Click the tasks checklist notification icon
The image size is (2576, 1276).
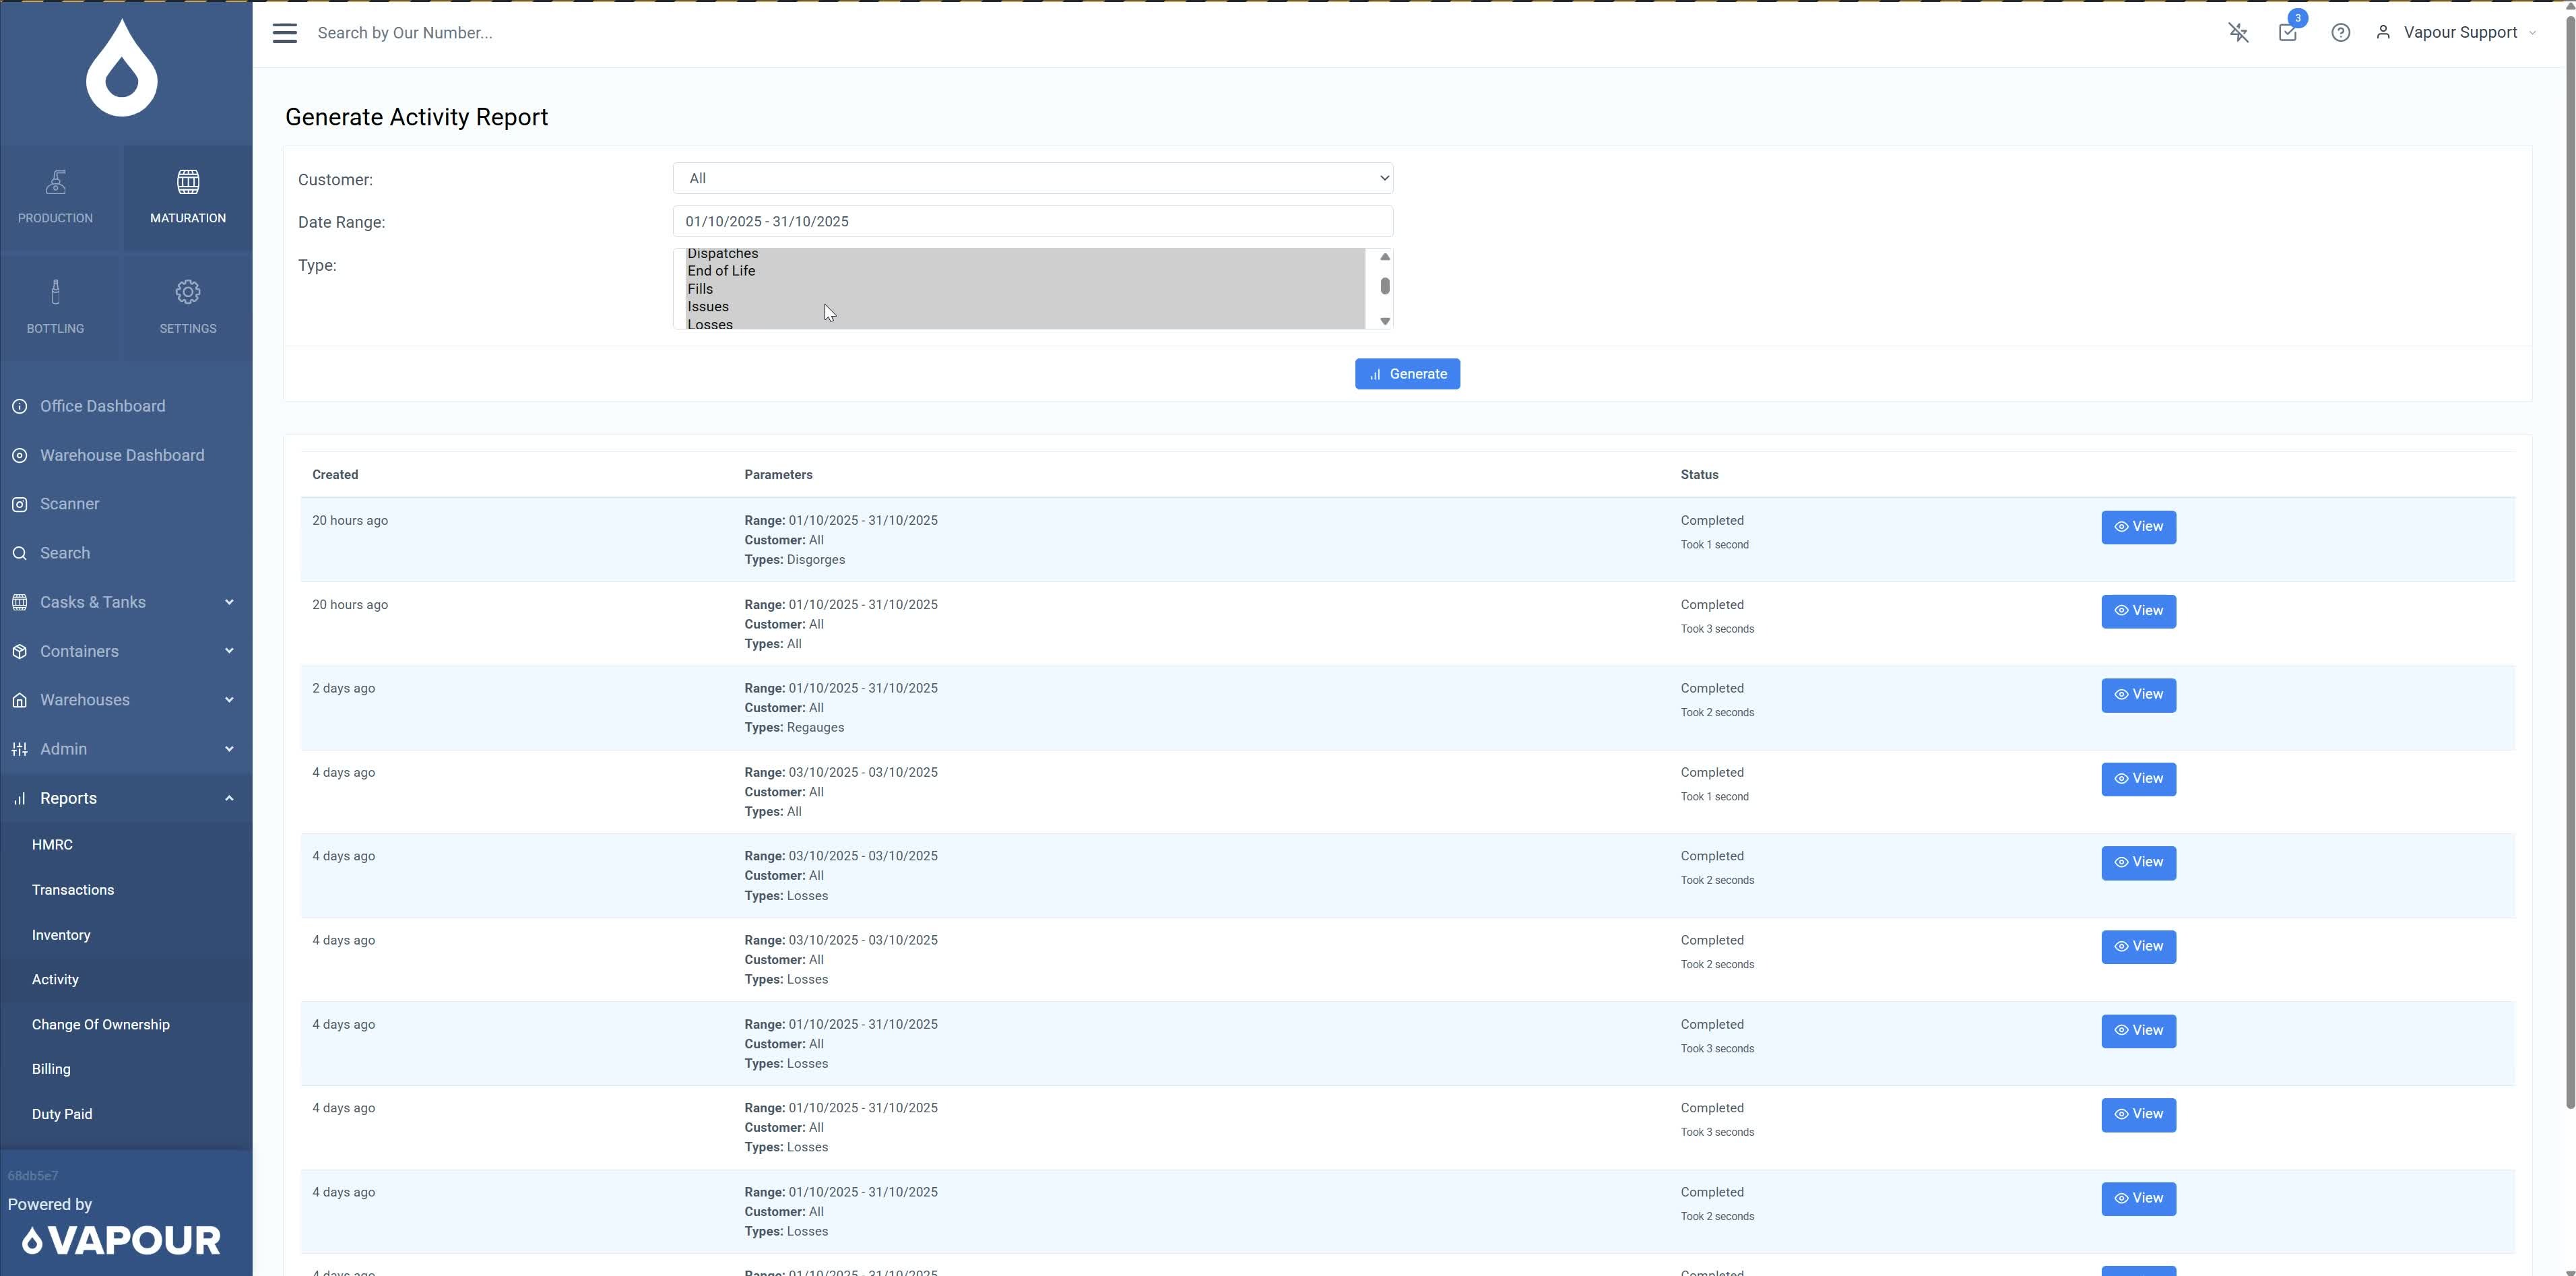(x=2287, y=33)
